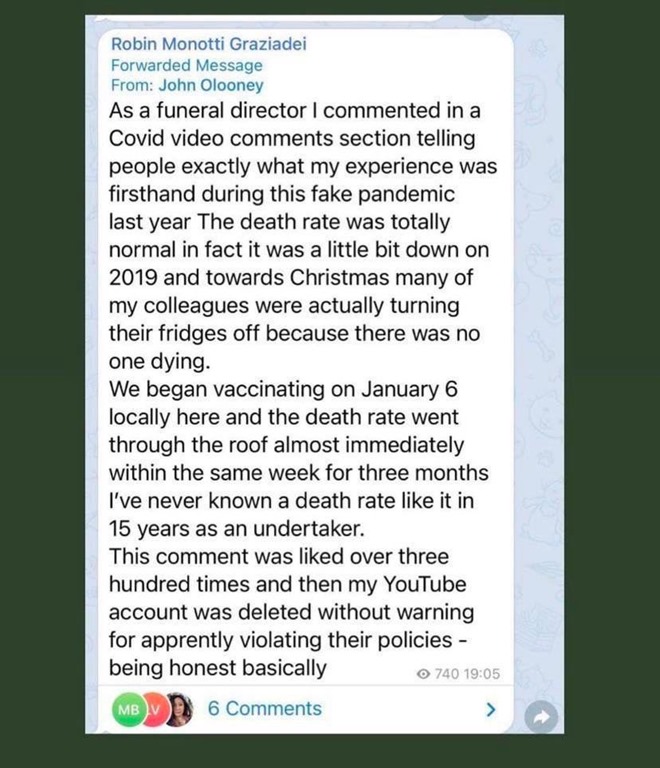Image resolution: width=660 pixels, height=768 pixels.
Task: Expand comments with the right chevron
Action: point(490,710)
